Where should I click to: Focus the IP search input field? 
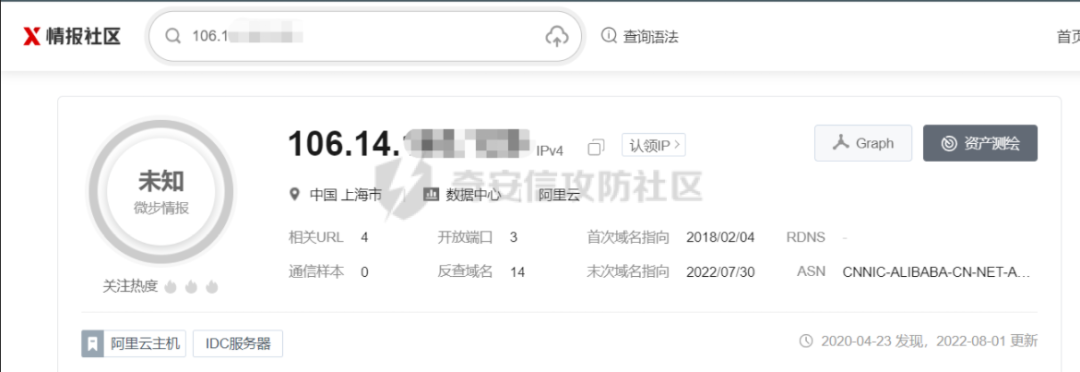click(366, 37)
